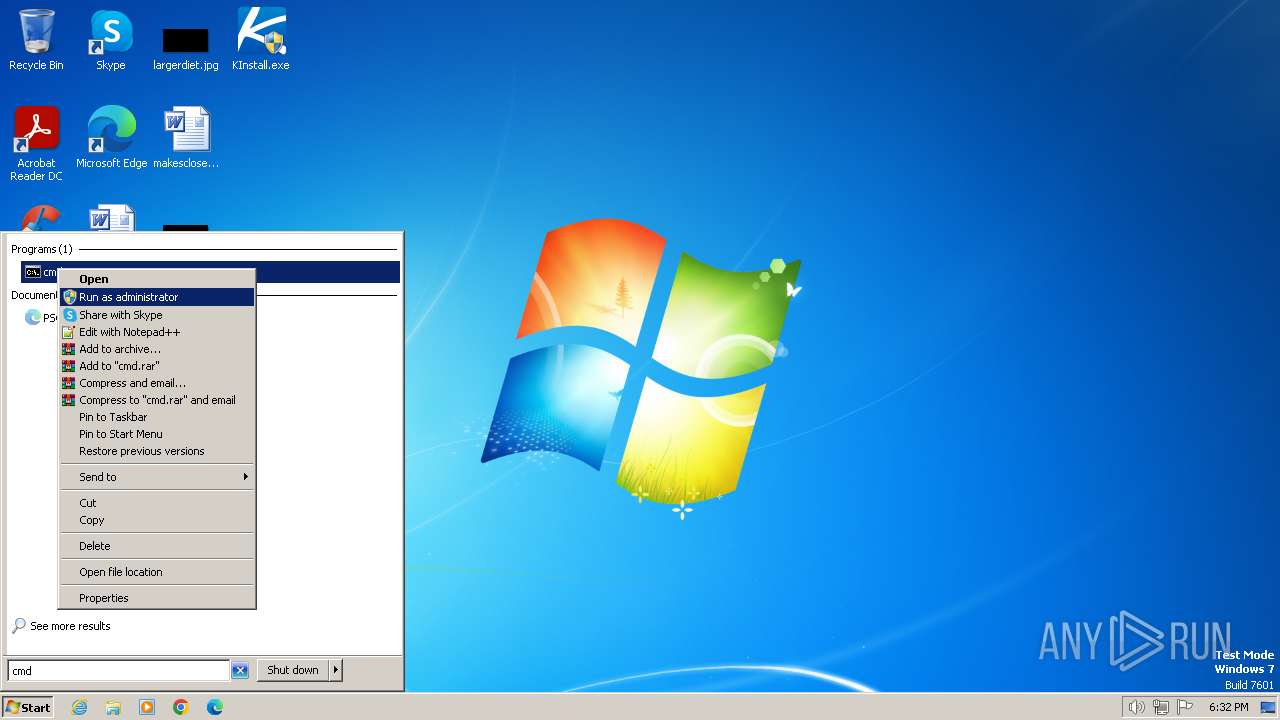Open Properties from the context menu

157,598
